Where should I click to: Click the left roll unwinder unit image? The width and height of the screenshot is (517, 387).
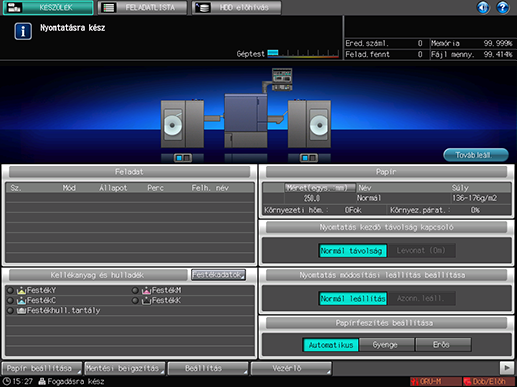coord(182,124)
